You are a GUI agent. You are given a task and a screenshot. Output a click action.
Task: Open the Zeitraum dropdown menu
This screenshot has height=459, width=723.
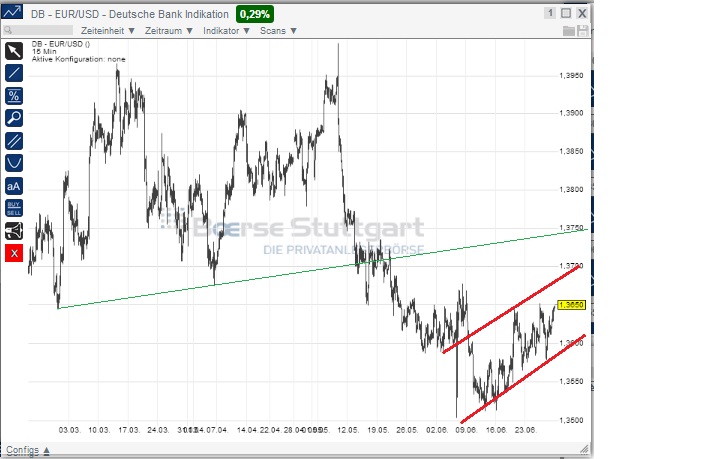point(169,31)
